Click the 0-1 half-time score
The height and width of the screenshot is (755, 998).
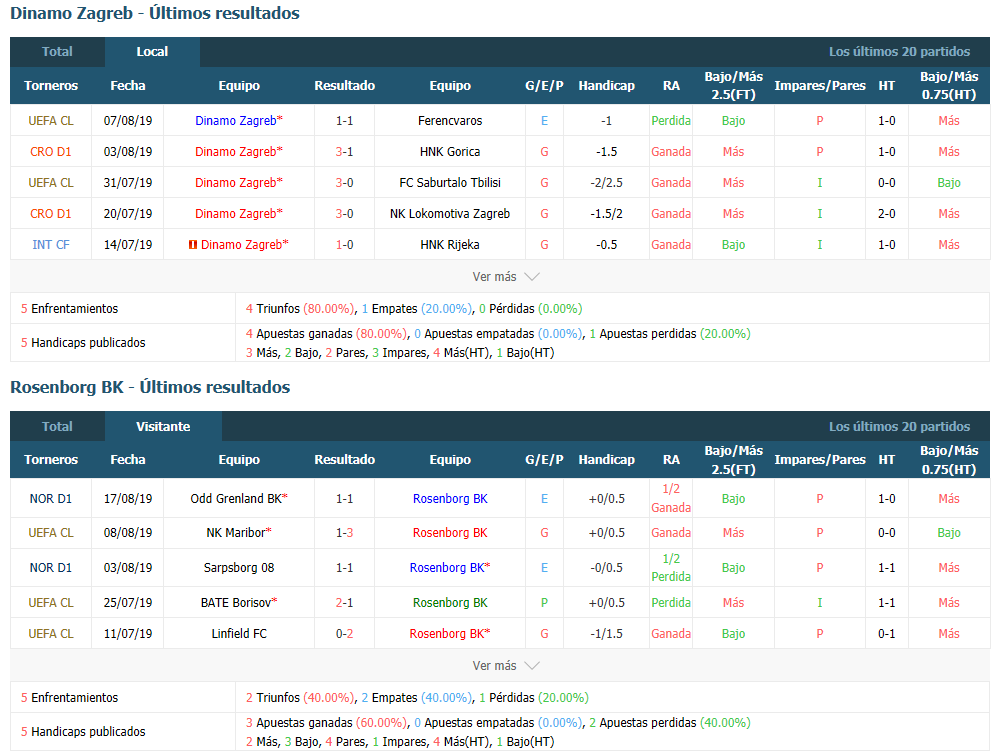point(887,634)
